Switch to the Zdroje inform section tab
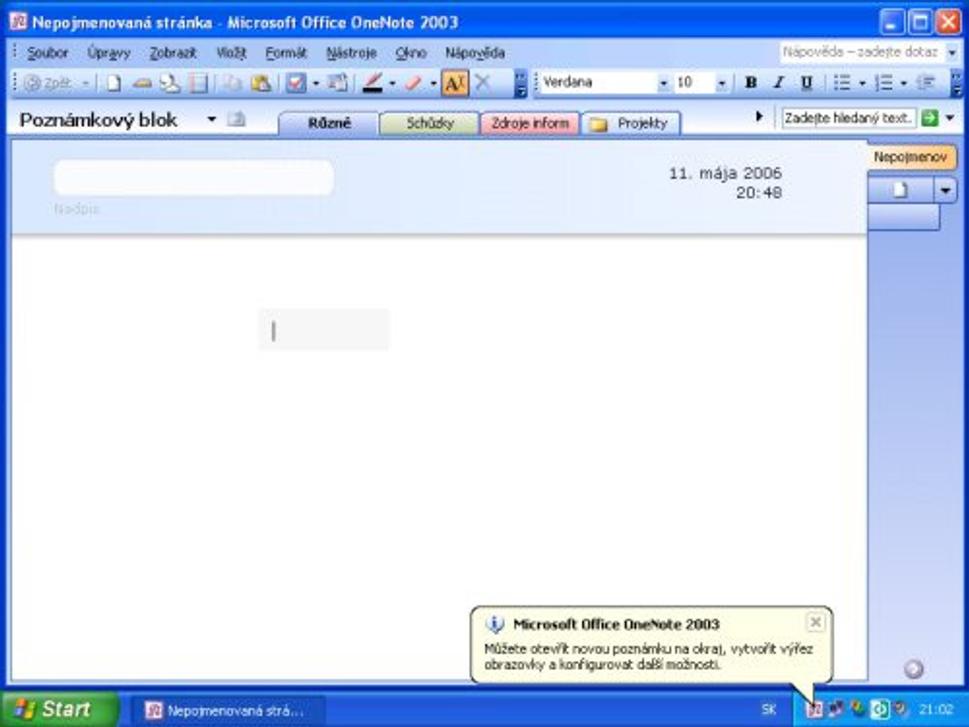969x727 pixels. coord(530,123)
